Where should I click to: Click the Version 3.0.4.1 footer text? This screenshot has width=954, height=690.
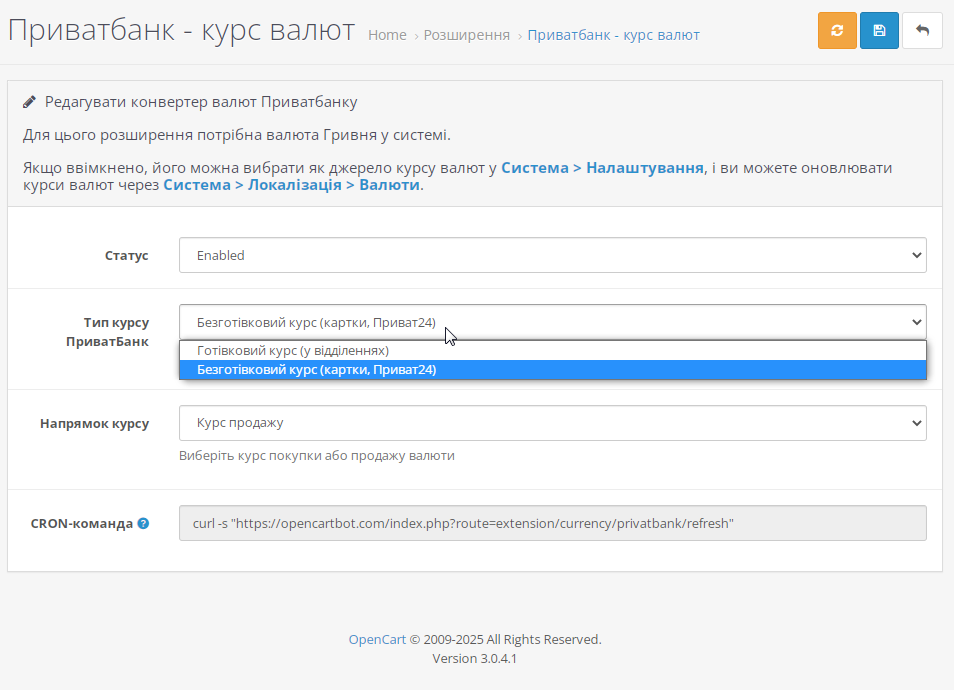point(475,658)
